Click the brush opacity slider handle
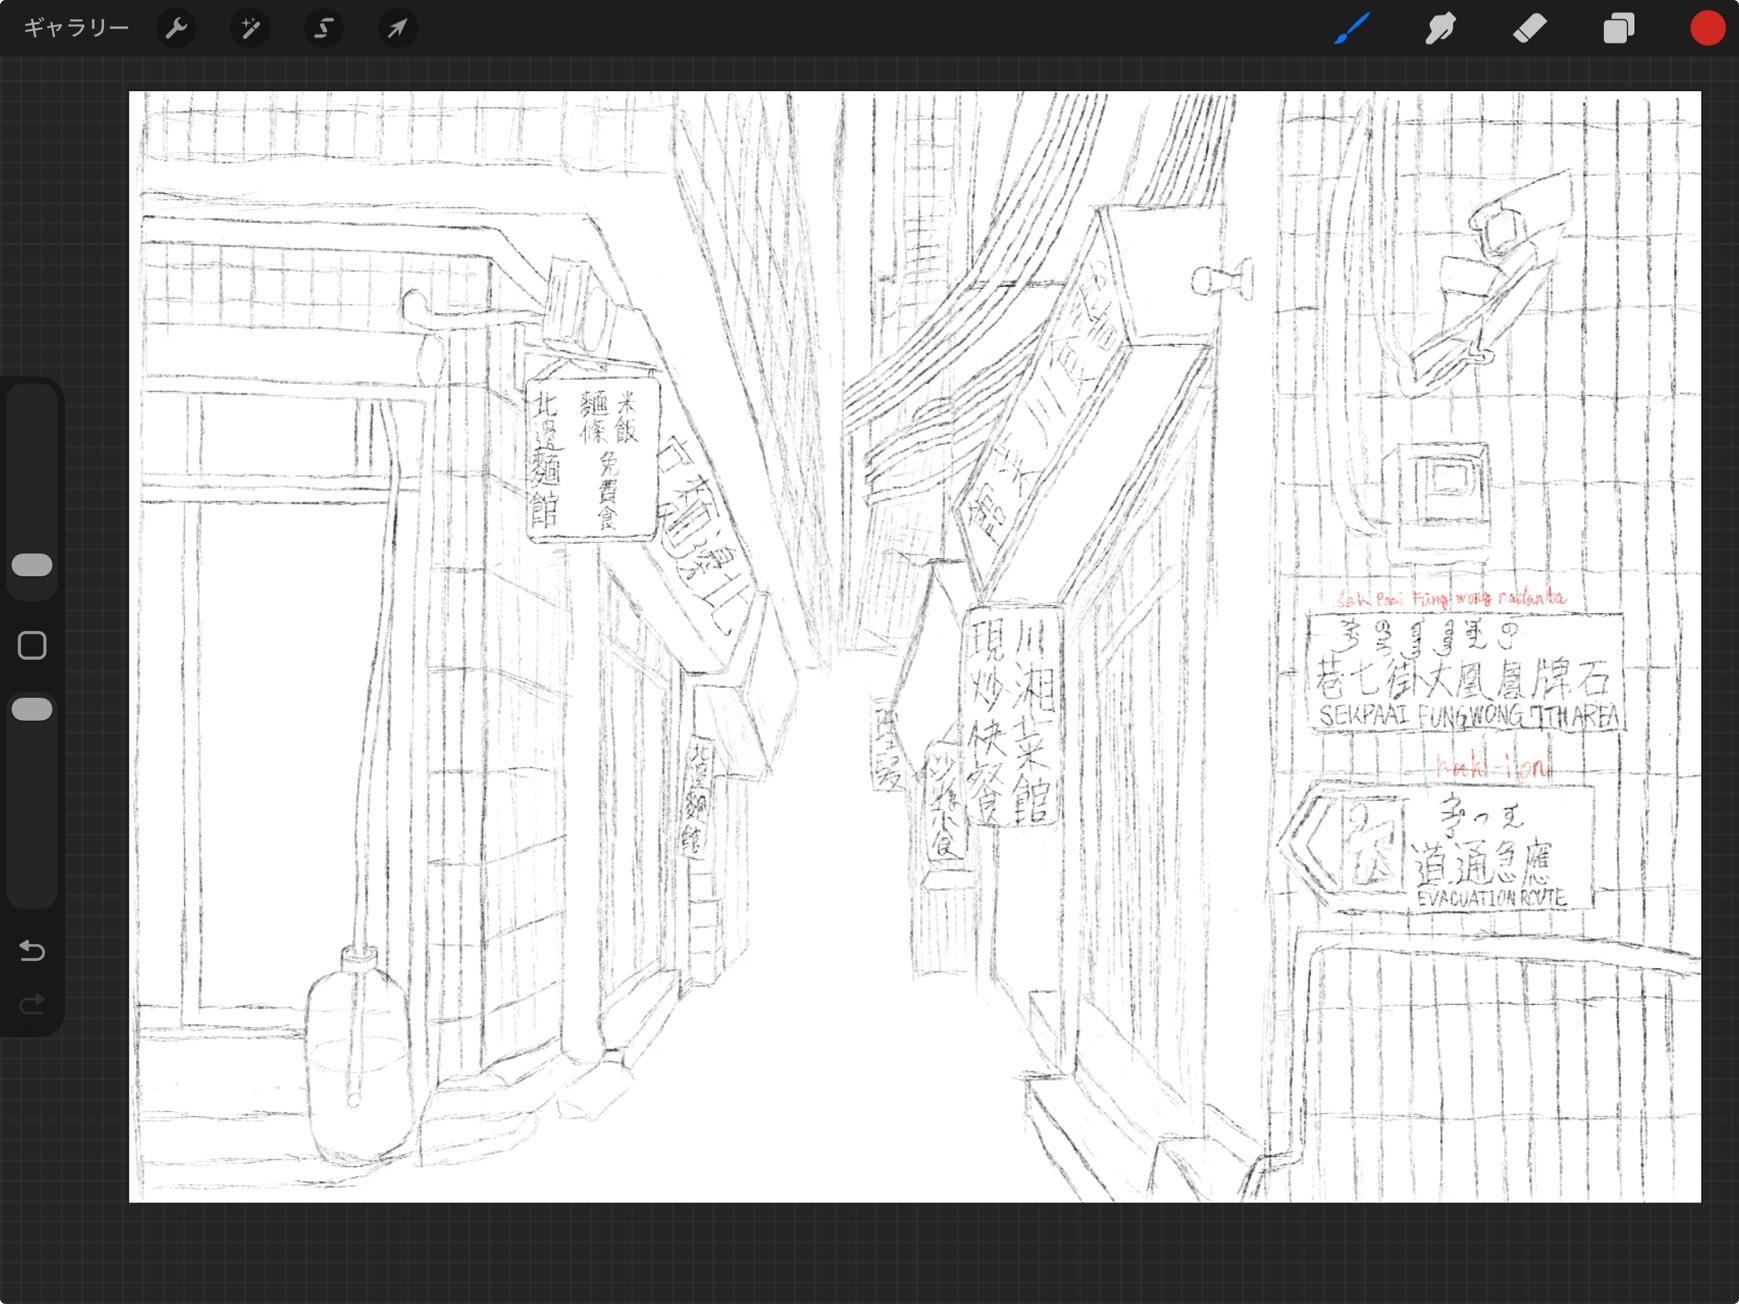The height and width of the screenshot is (1304, 1739). pos(32,709)
